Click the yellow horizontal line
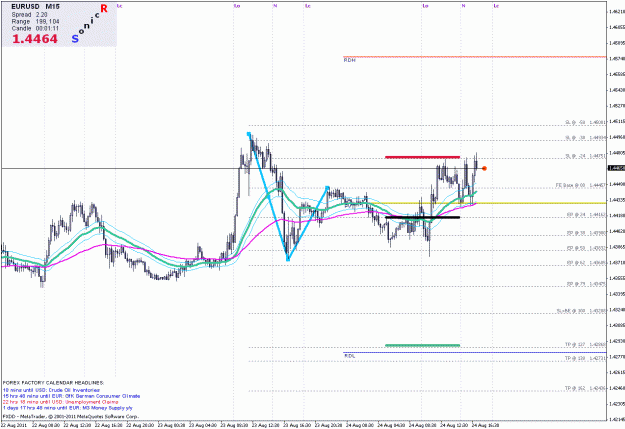This screenshot has height=429, width=625. point(486,203)
